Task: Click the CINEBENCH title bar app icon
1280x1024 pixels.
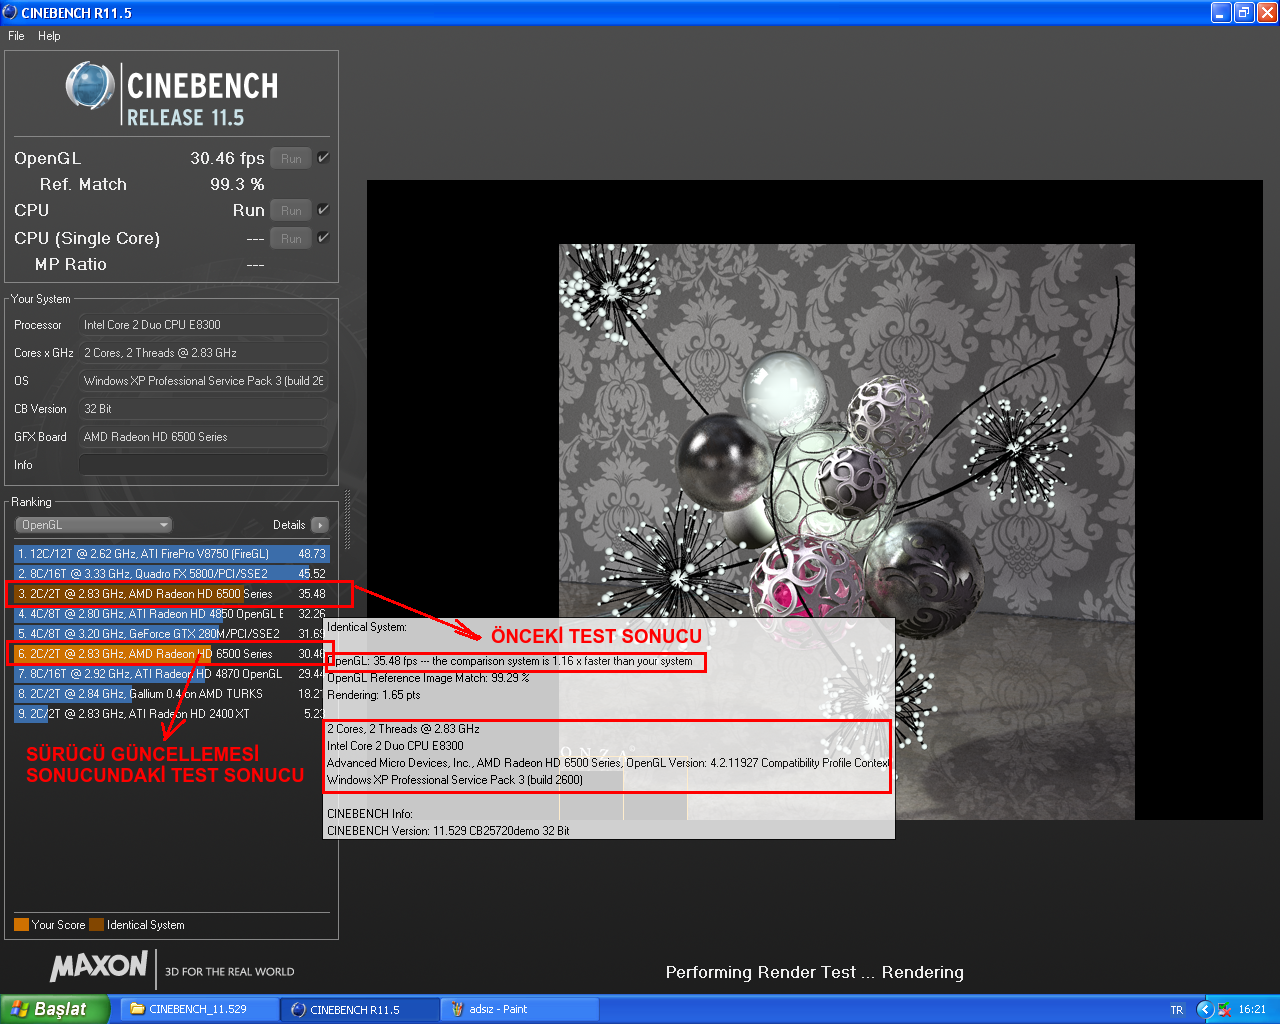Action: (x=10, y=12)
